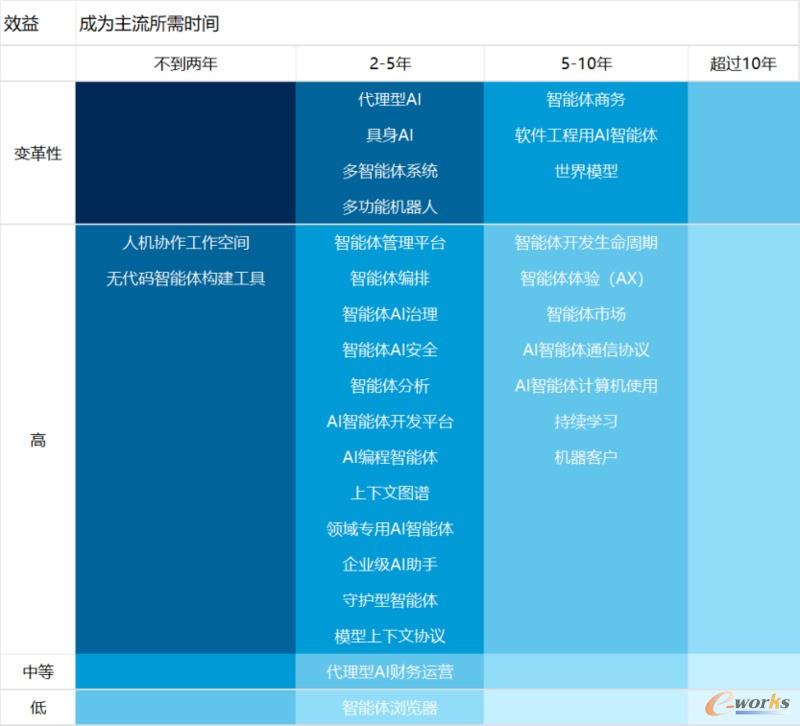Click the '世界模型' entry
This screenshot has width=800, height=726.
click(586, 171)
